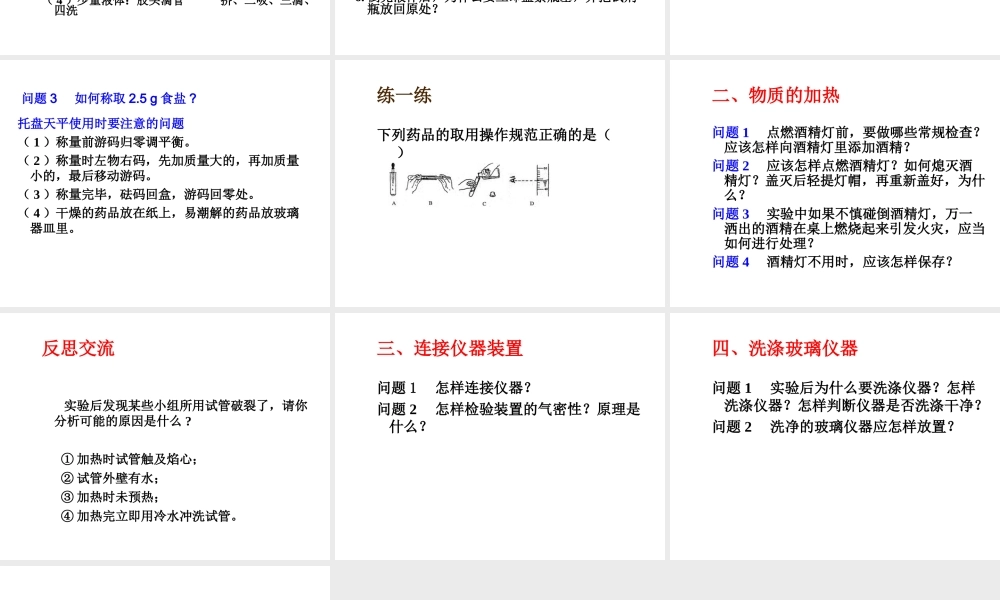
Task: Click item ② 试管外壁有水
Action: coord(110,478)
